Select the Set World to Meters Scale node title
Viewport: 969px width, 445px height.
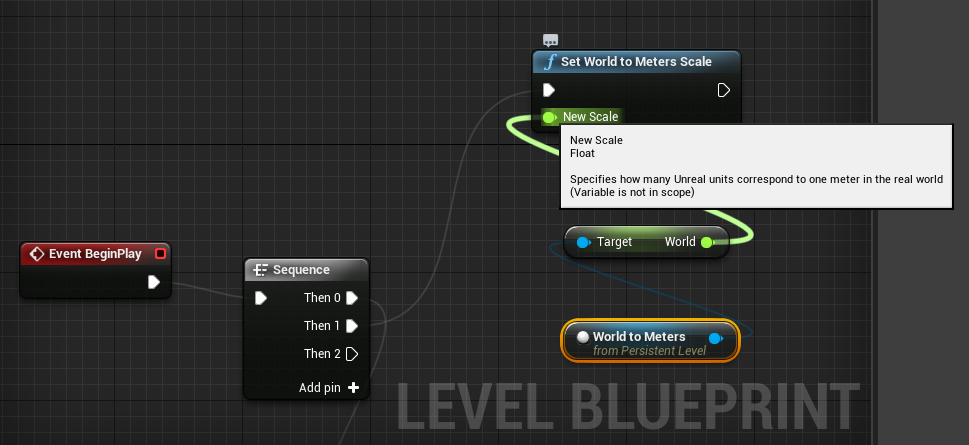click(636, 62)
